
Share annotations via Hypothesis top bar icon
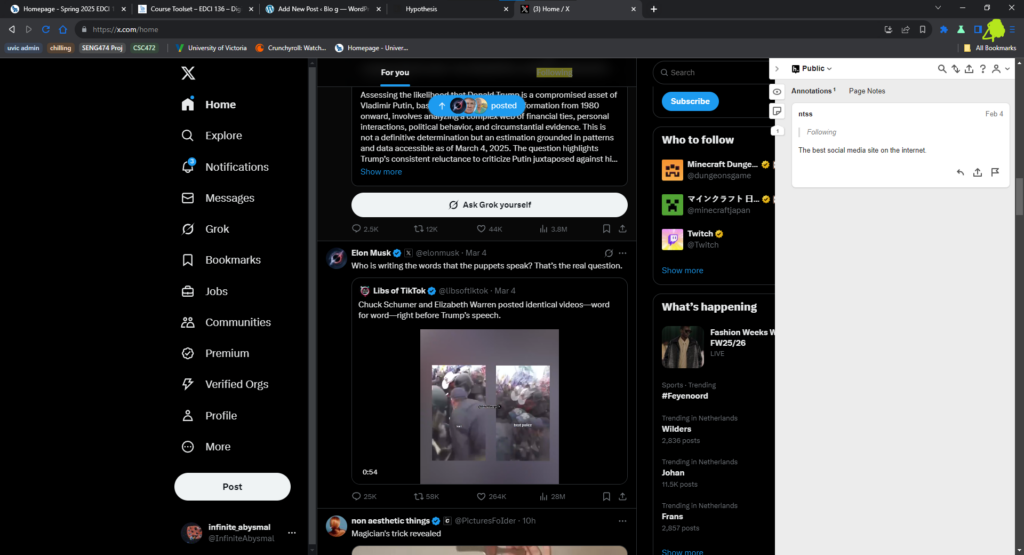coord(969,69)
